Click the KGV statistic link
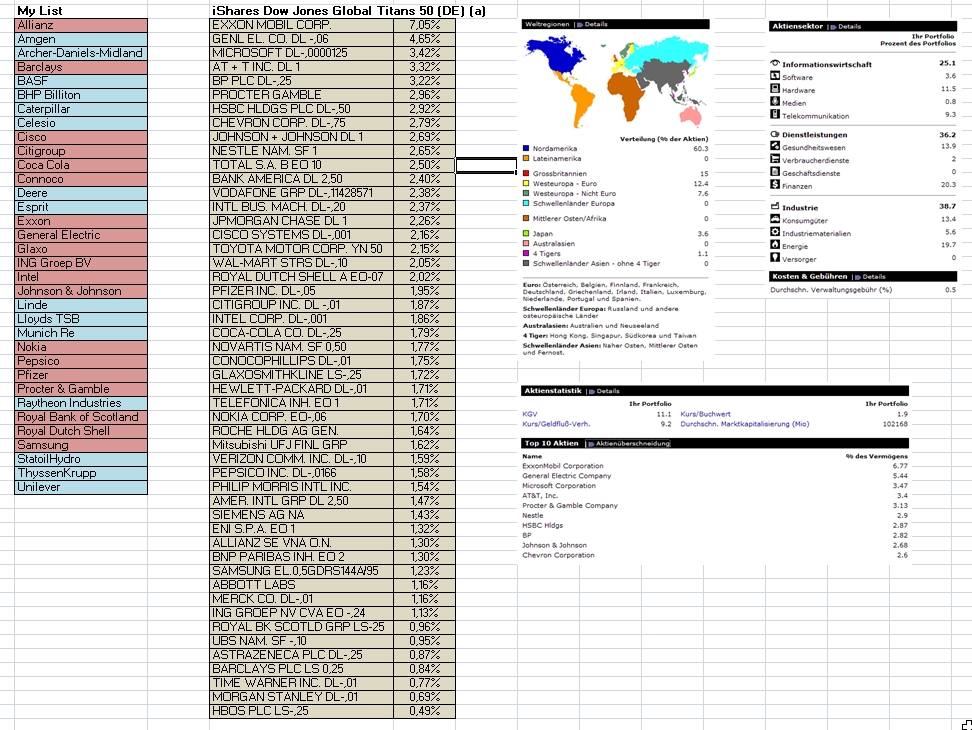This screenshot has width=972, height=730. coord(530,414)
